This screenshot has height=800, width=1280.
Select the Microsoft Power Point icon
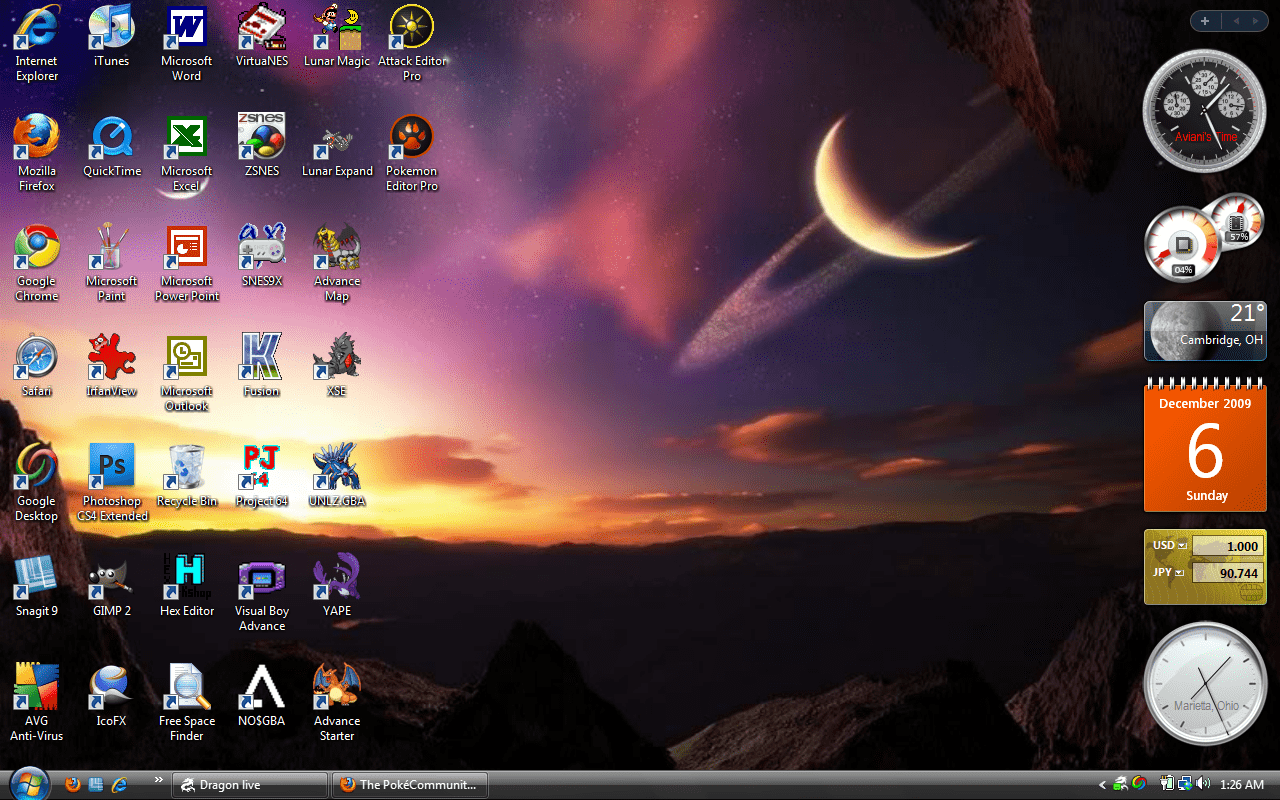click(187, 263)
